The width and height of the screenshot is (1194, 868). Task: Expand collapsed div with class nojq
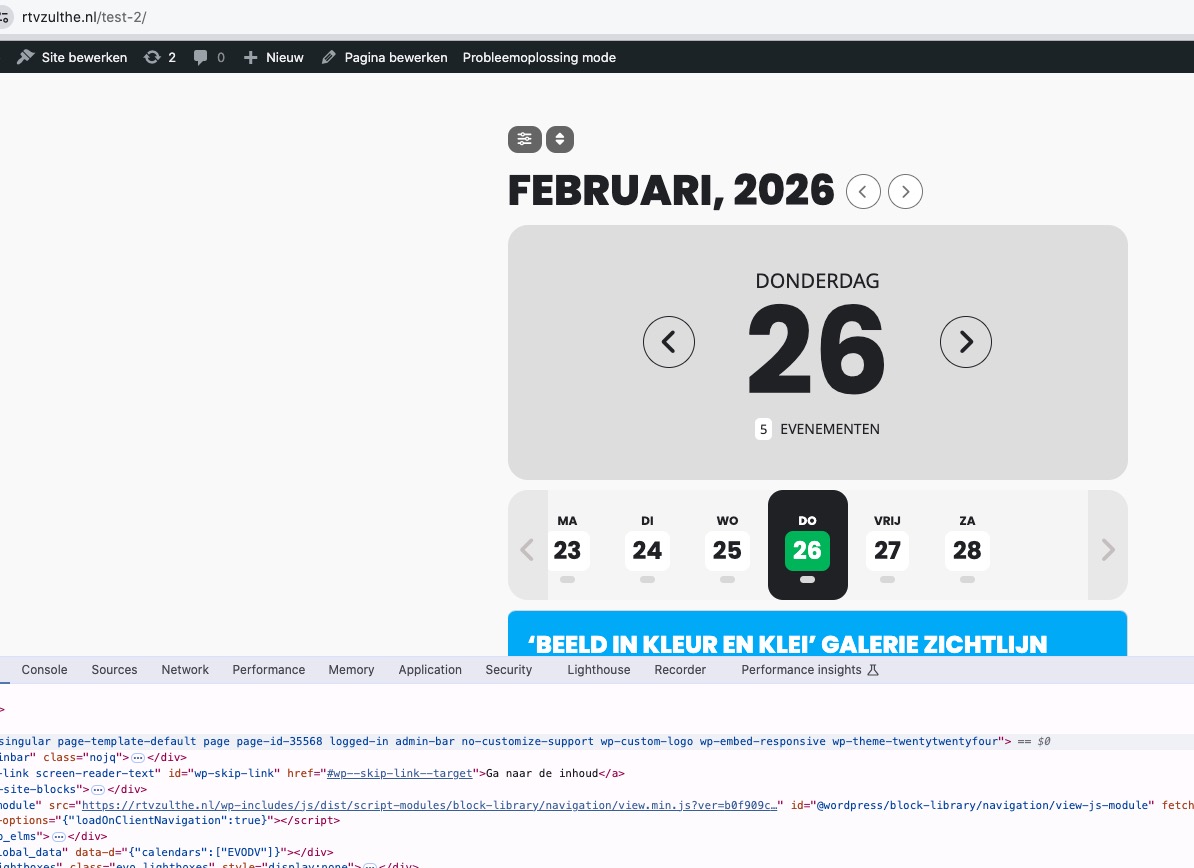coord(138,758)
